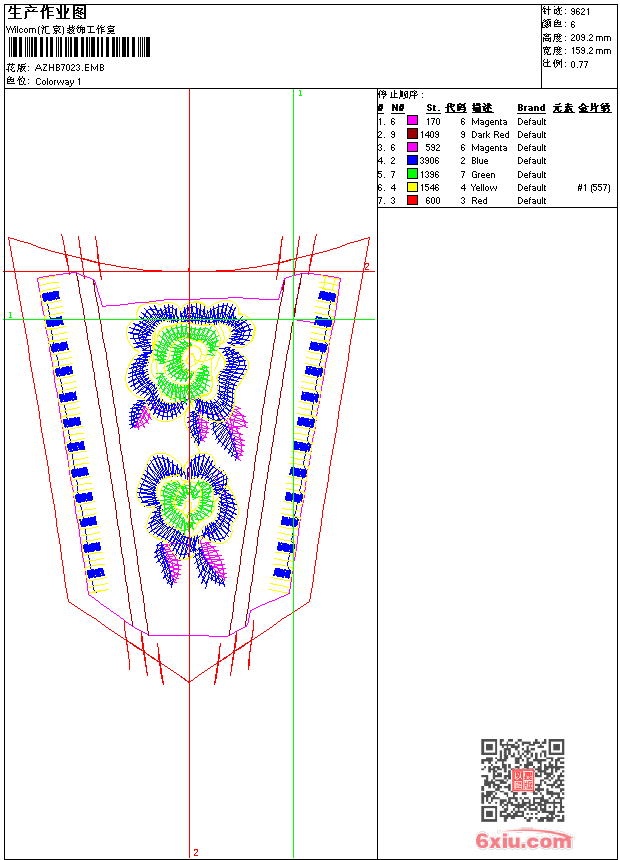Click stitch count 3906 in Blue row
620x860 pixels.
pyautogui.click(x=430, y=161)
